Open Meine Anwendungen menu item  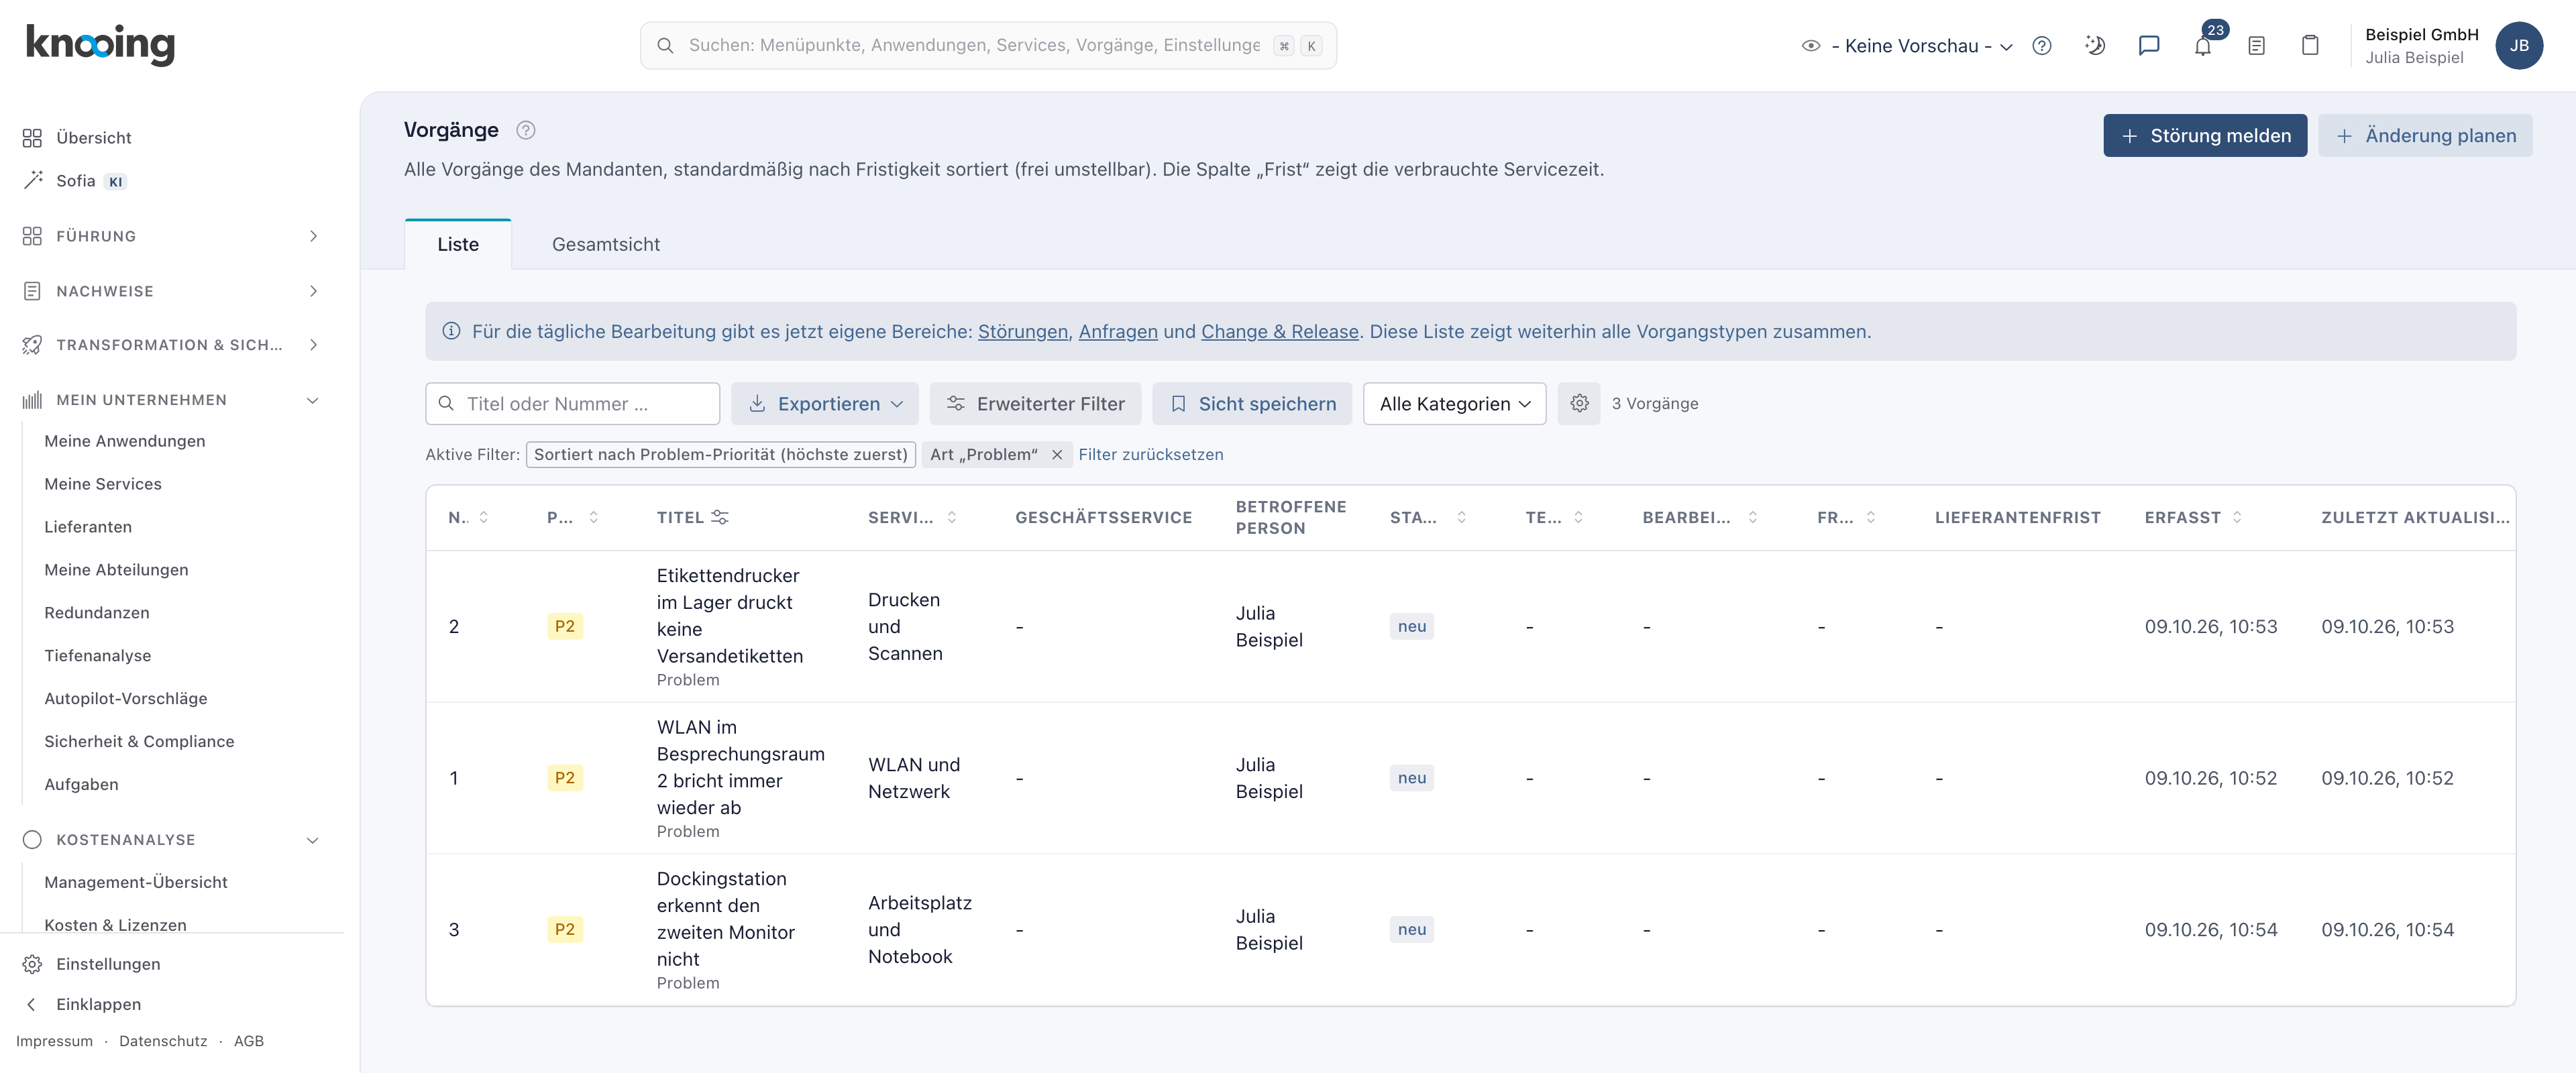click(x=125, y=441)
